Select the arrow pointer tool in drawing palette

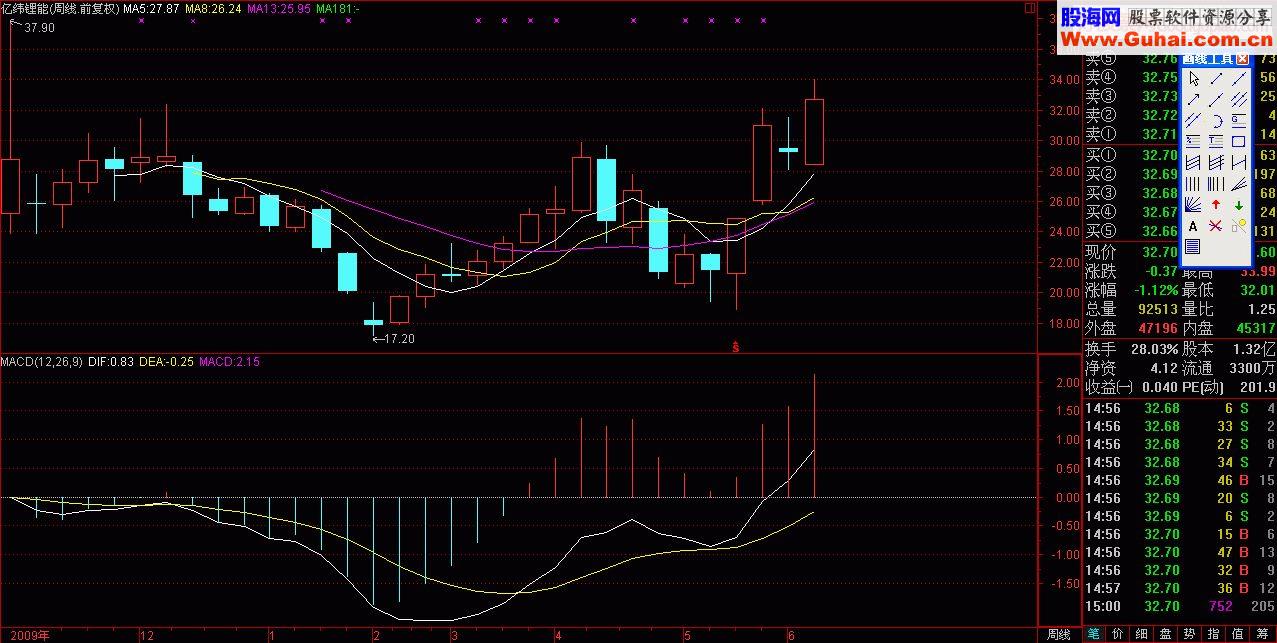1193,79
